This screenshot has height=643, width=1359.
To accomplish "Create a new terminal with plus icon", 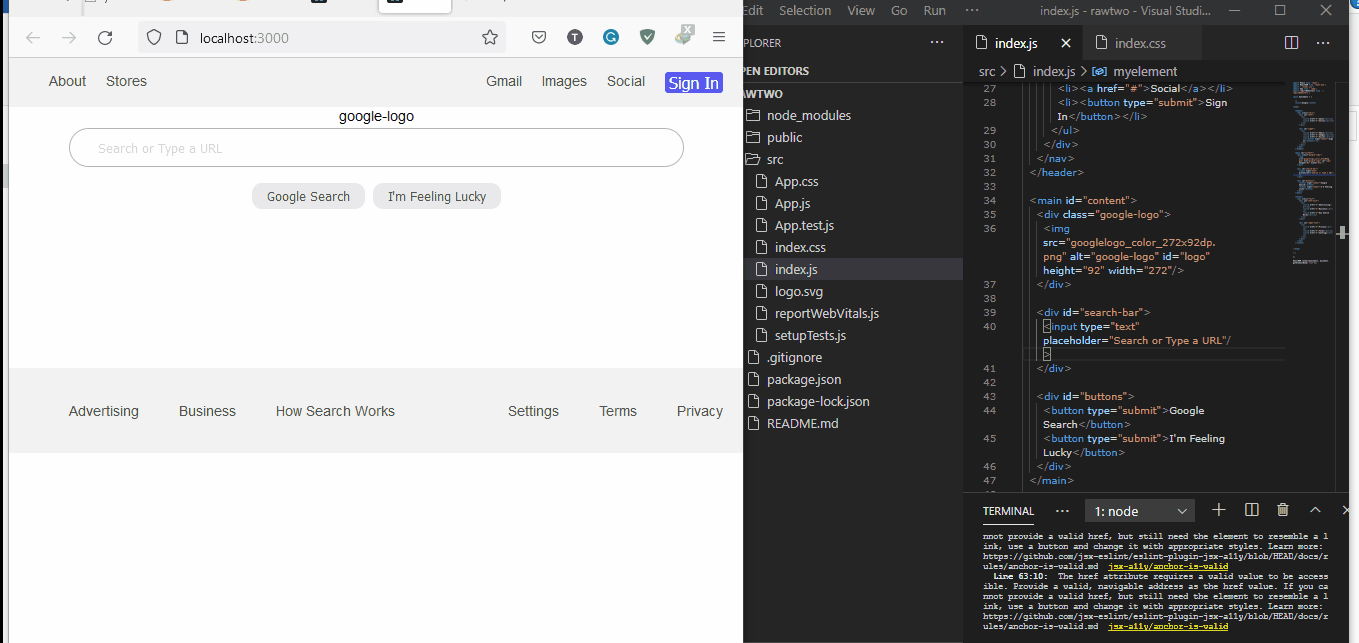I will click(x=1219, y=510).
